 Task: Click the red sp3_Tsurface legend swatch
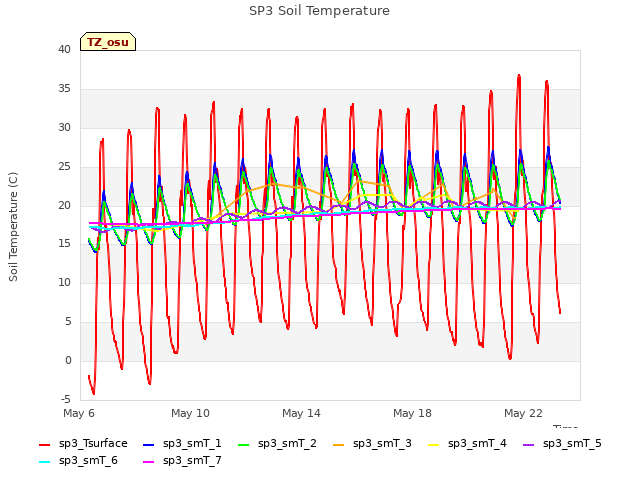pos(44,444)
